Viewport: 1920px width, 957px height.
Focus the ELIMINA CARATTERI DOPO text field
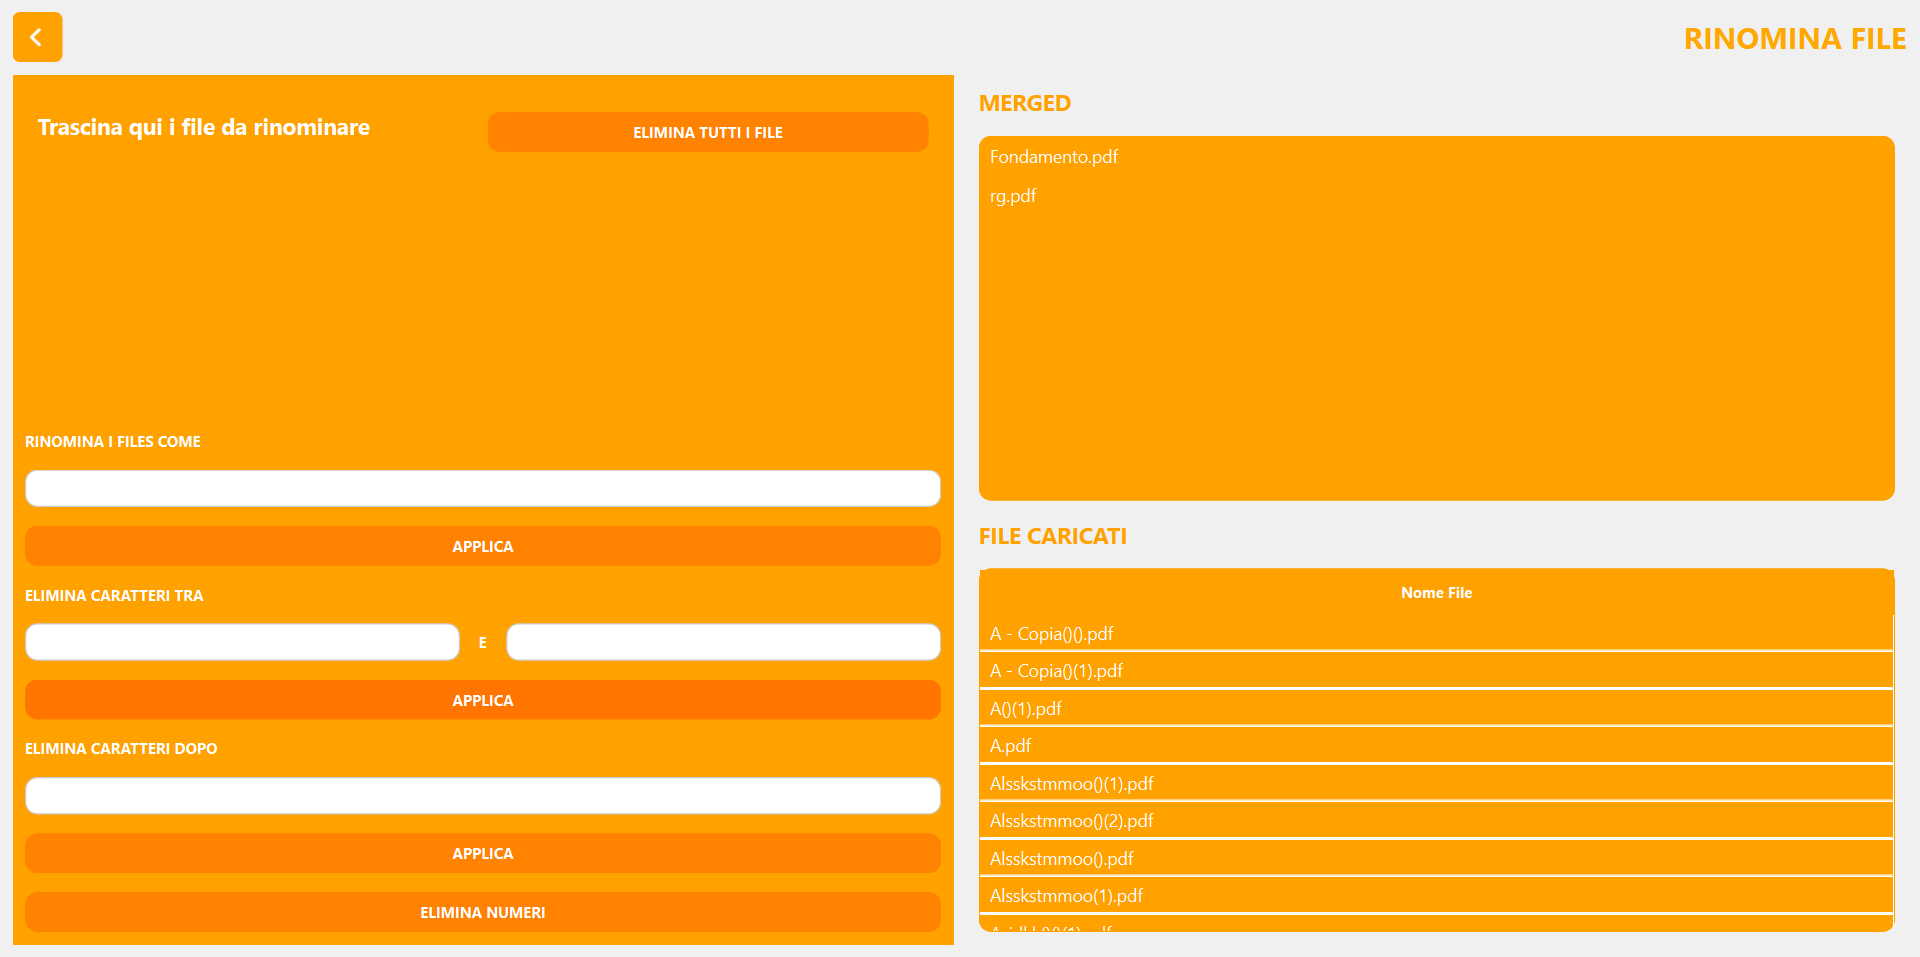pyautogui.click(x=482, y=796)
